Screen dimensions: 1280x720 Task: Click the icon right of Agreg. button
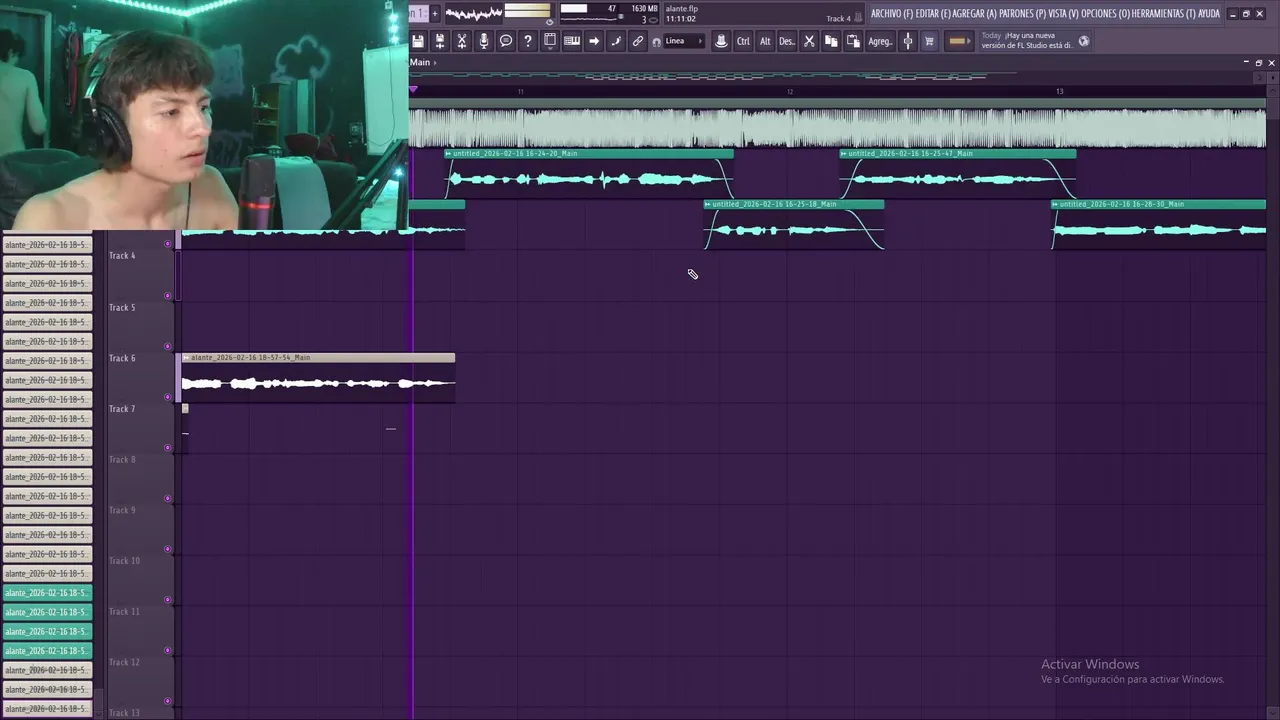(x=908, y=41)
